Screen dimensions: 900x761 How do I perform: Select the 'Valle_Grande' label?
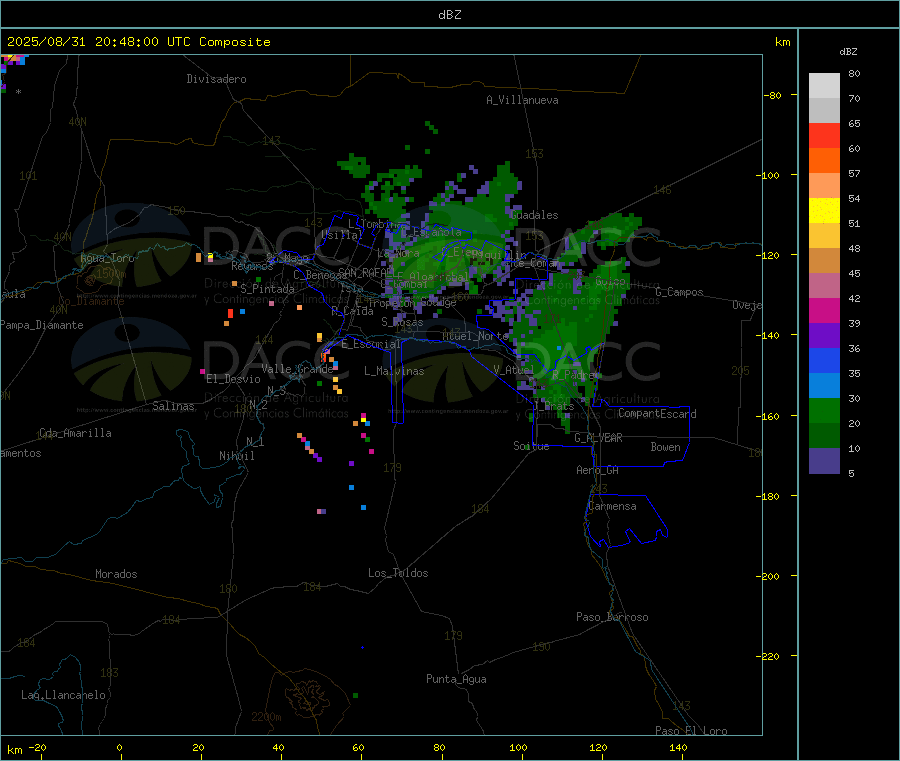coord(297,369)
